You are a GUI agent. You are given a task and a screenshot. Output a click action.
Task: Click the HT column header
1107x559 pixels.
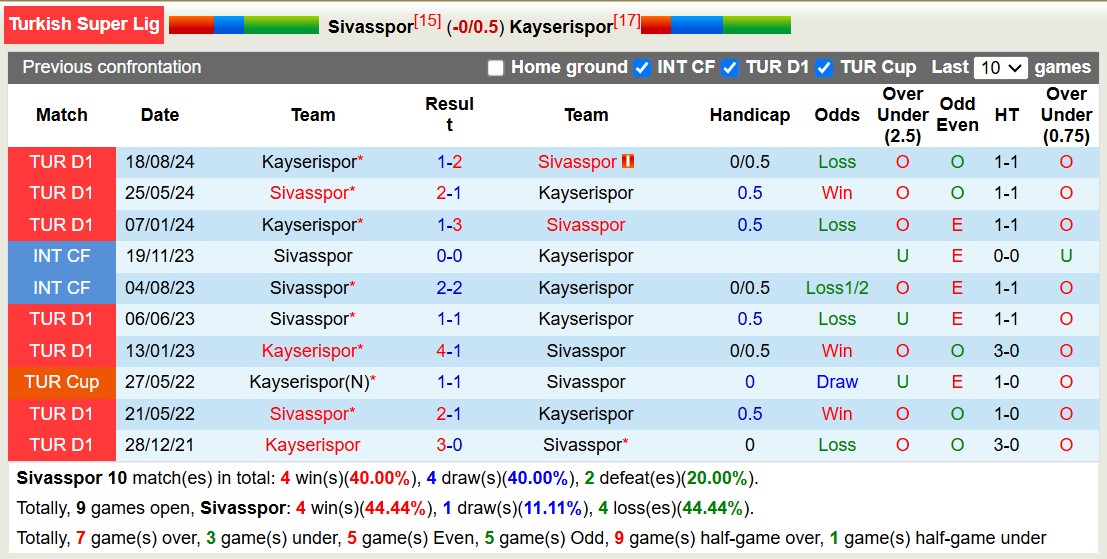(x=1006, y=115)
